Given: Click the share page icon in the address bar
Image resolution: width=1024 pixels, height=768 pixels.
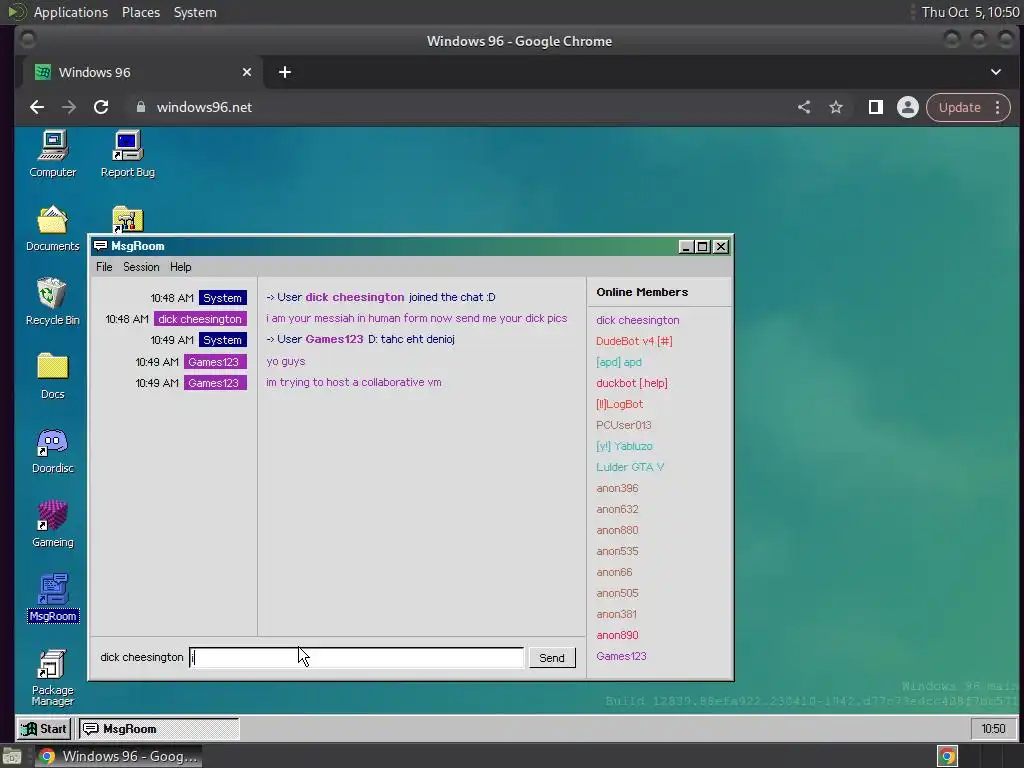Looking at the screenshot, I should point(804,107).
